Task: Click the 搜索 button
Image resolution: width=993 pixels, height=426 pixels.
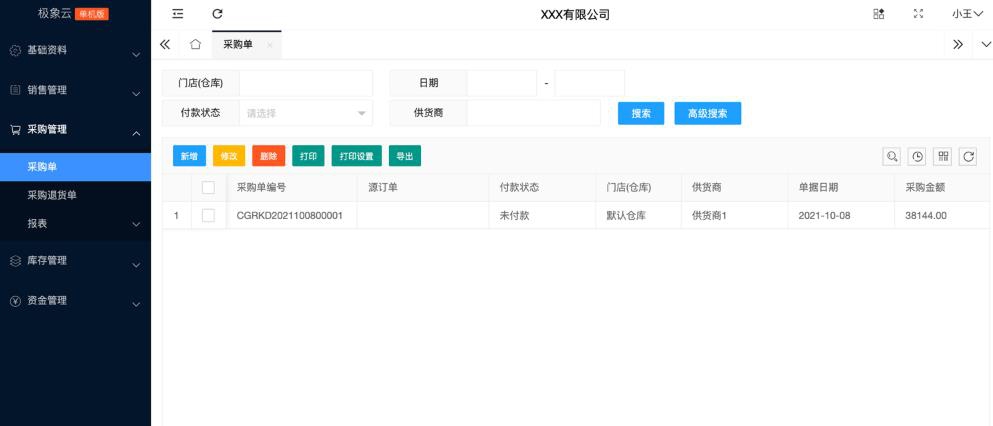Action: click(x=641, y=113)
